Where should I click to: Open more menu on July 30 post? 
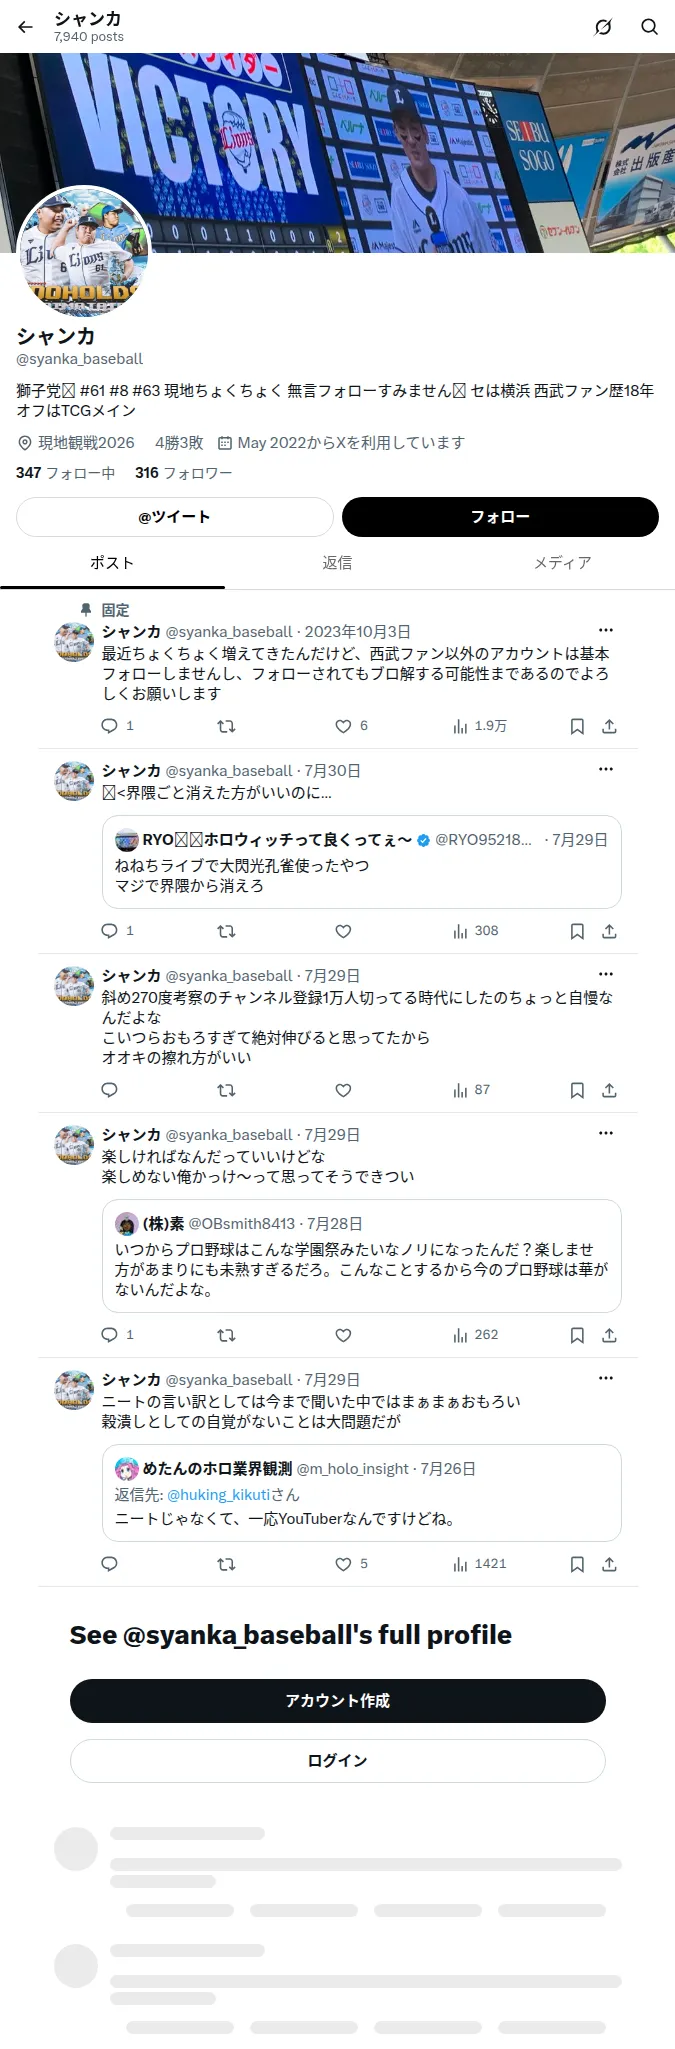coord(606,769)
